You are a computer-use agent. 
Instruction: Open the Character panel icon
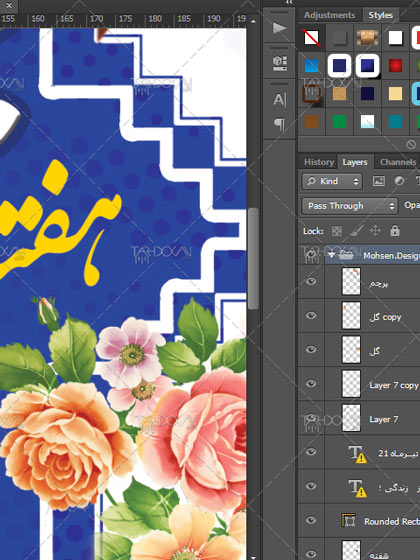pos(279,100)
